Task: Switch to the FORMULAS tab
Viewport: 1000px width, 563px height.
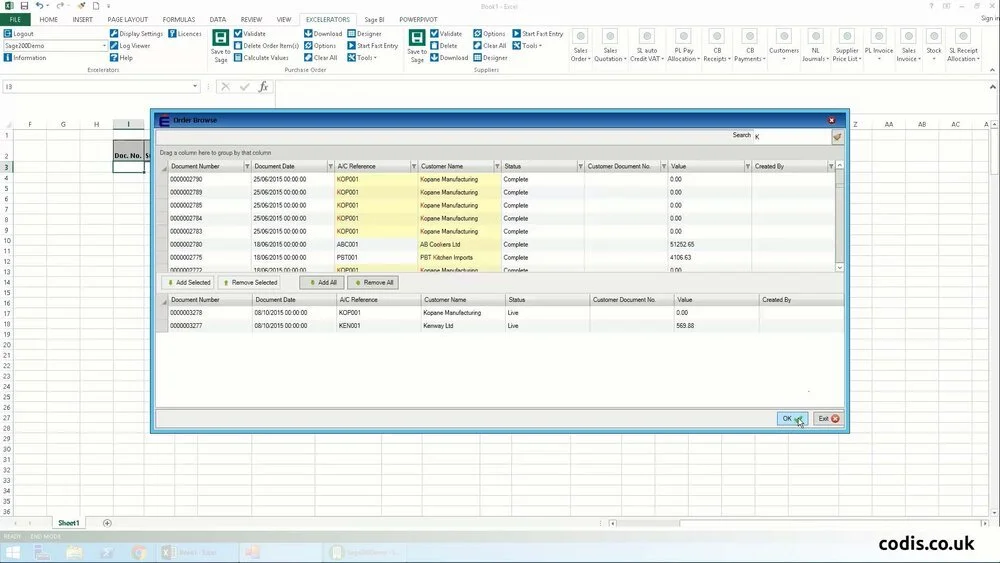Action: 179,20
